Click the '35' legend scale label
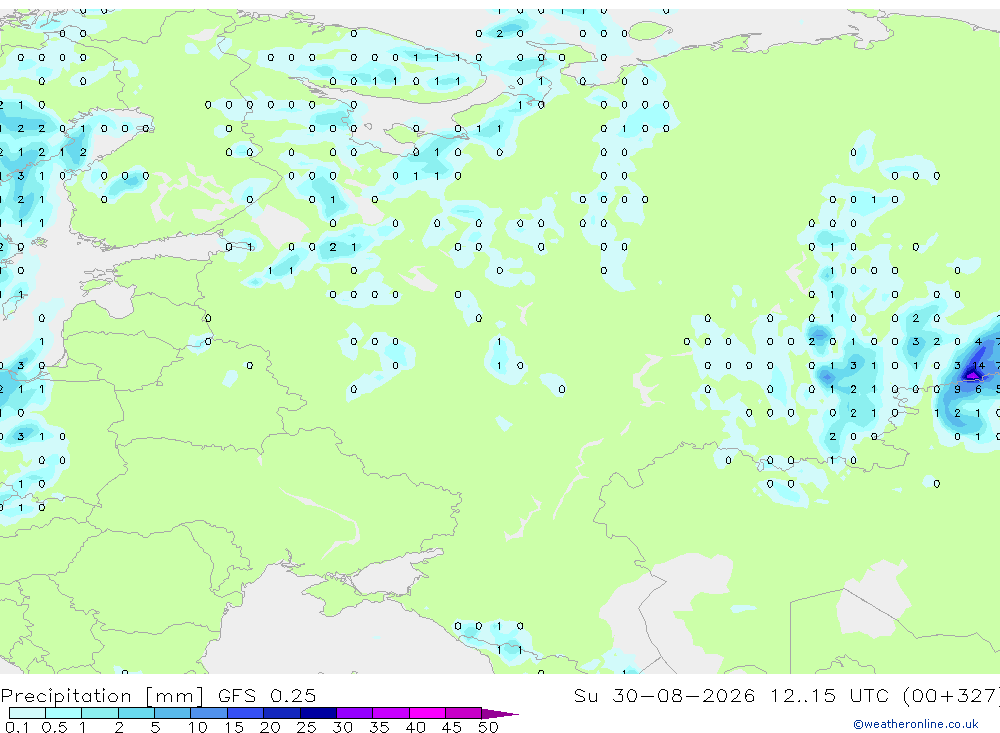 (379, 727)
